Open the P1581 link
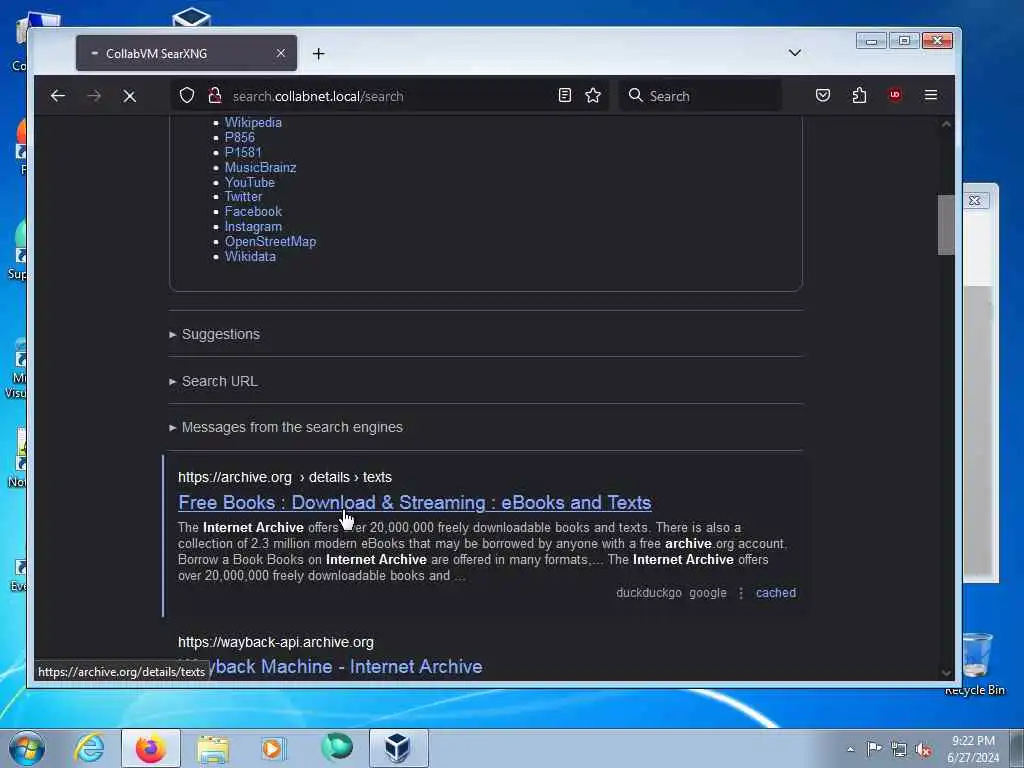This screenshot has height=768, width=1024. (243, 152)
